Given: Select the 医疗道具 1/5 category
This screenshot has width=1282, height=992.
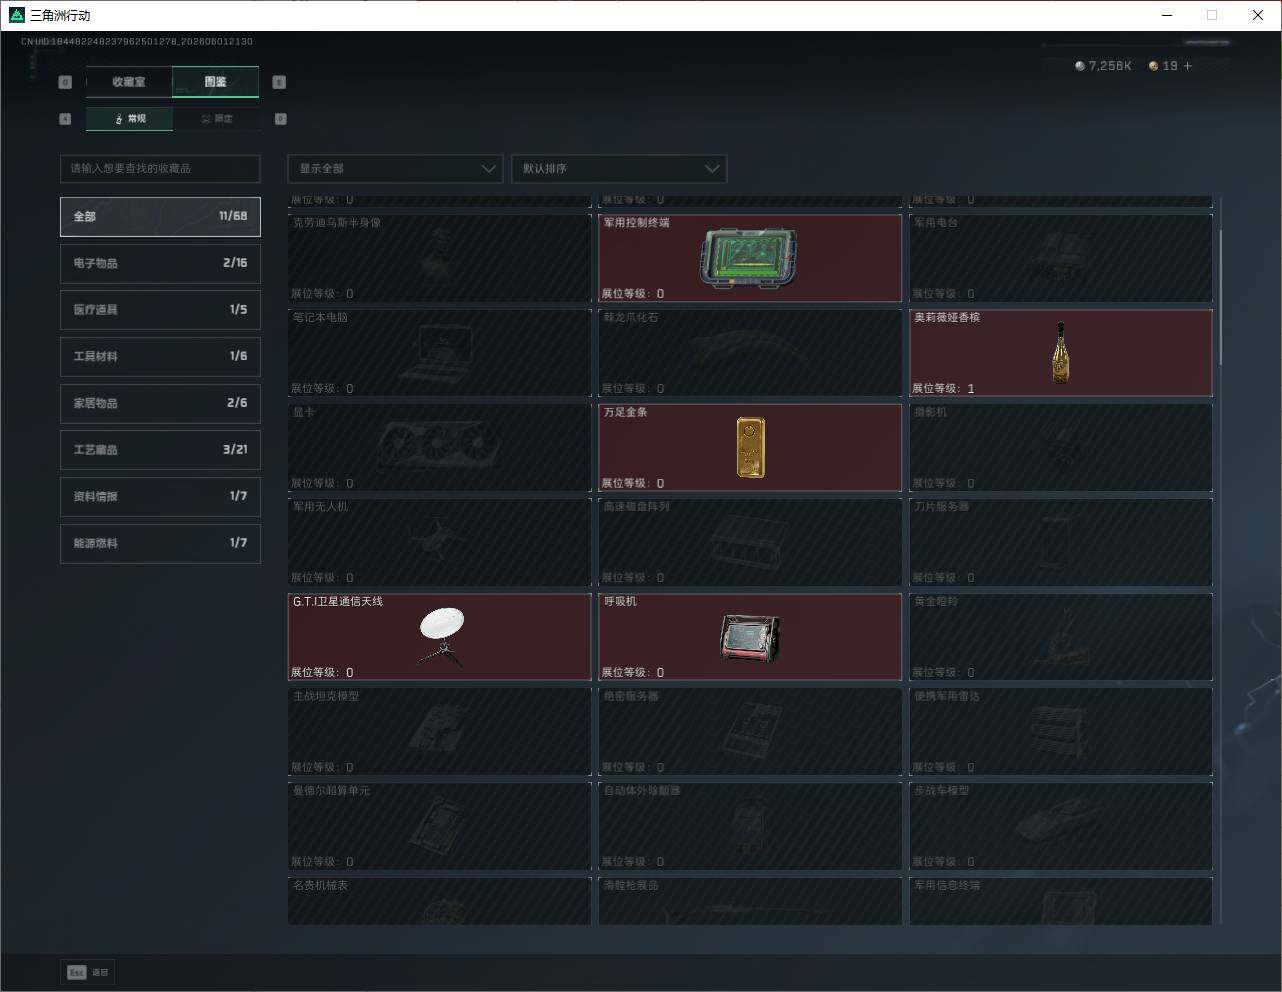Looking at the screenshot, I should [160, 310].
